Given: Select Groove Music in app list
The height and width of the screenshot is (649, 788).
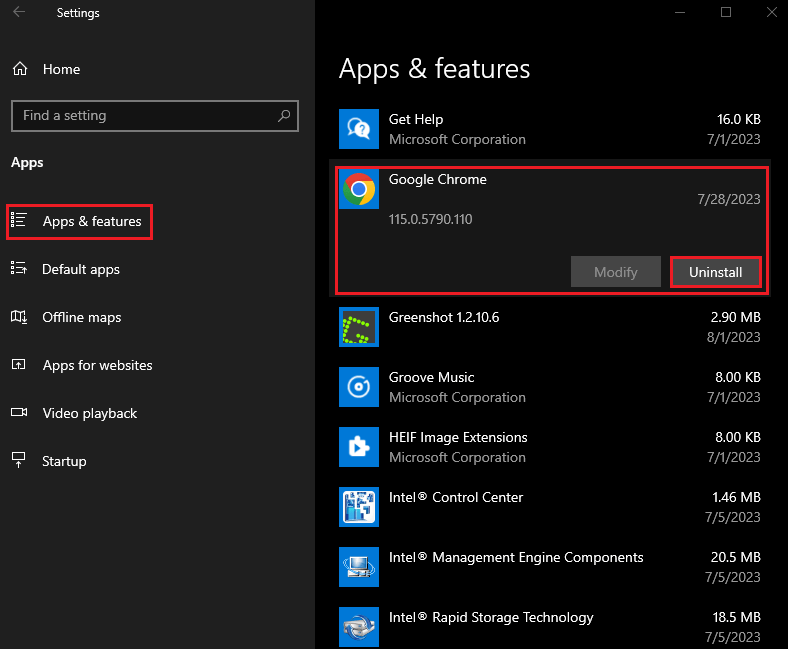Looking at the screenshot, I should [x=432, y=378].
